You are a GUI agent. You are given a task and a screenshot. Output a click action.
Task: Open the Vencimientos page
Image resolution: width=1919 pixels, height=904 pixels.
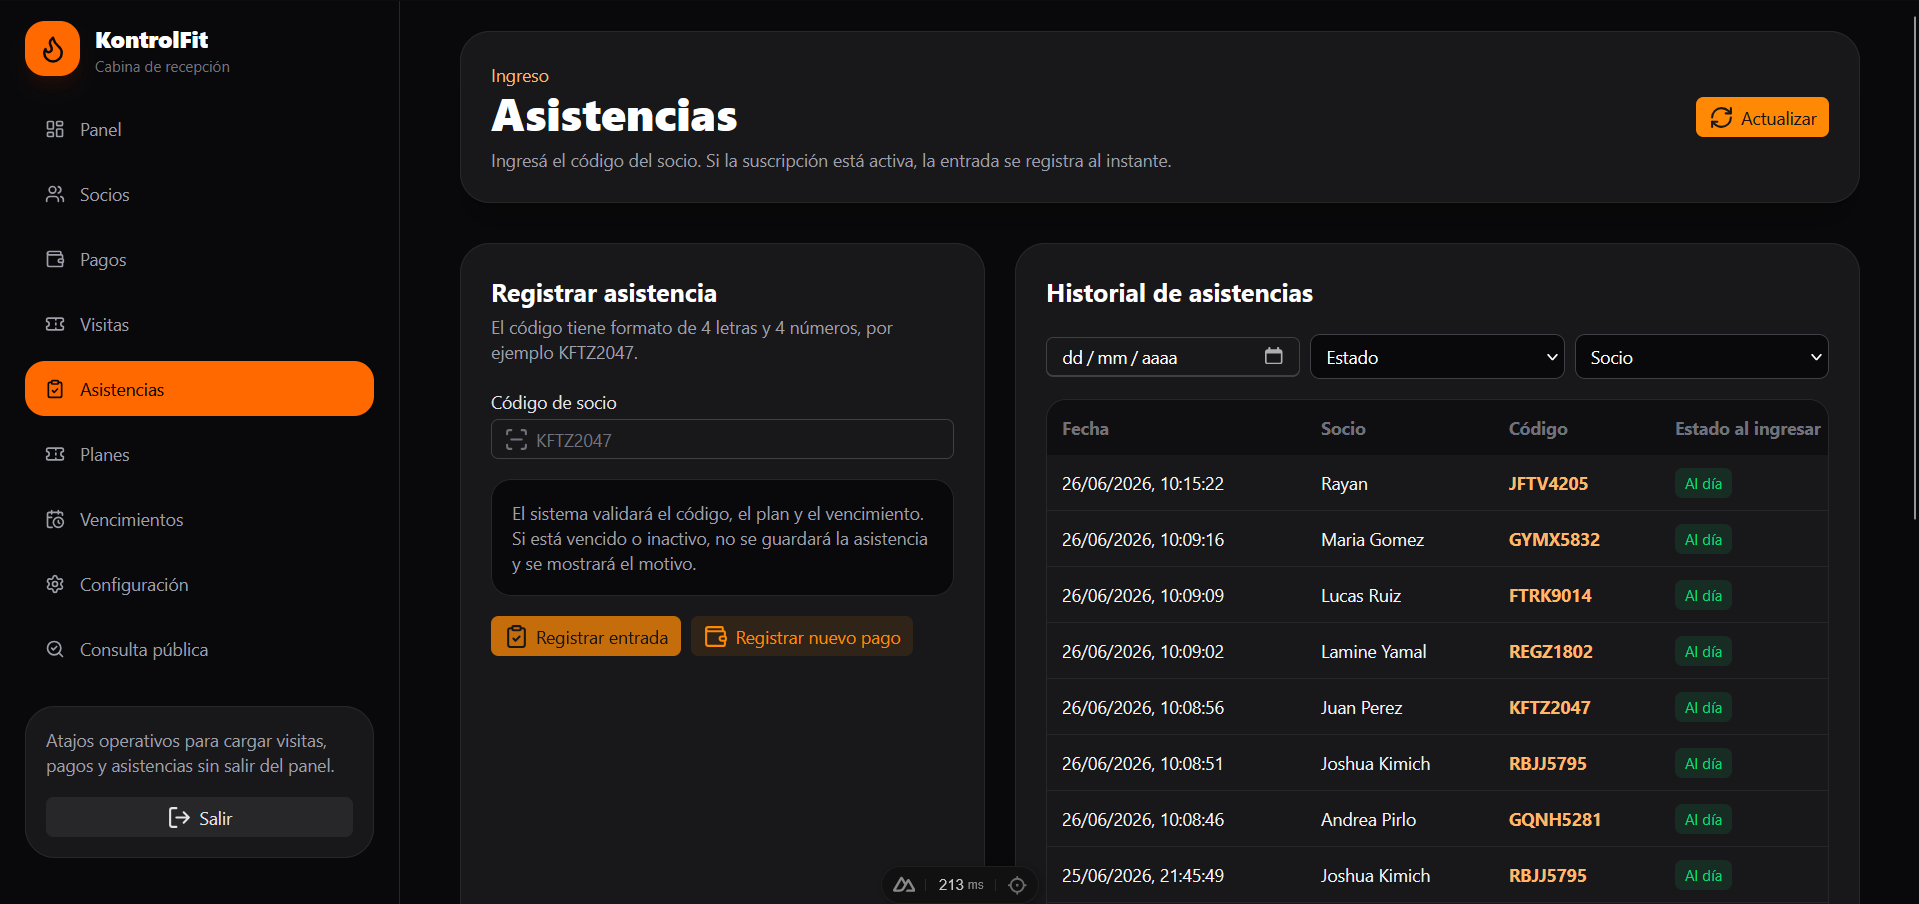(x=199, y=519)
